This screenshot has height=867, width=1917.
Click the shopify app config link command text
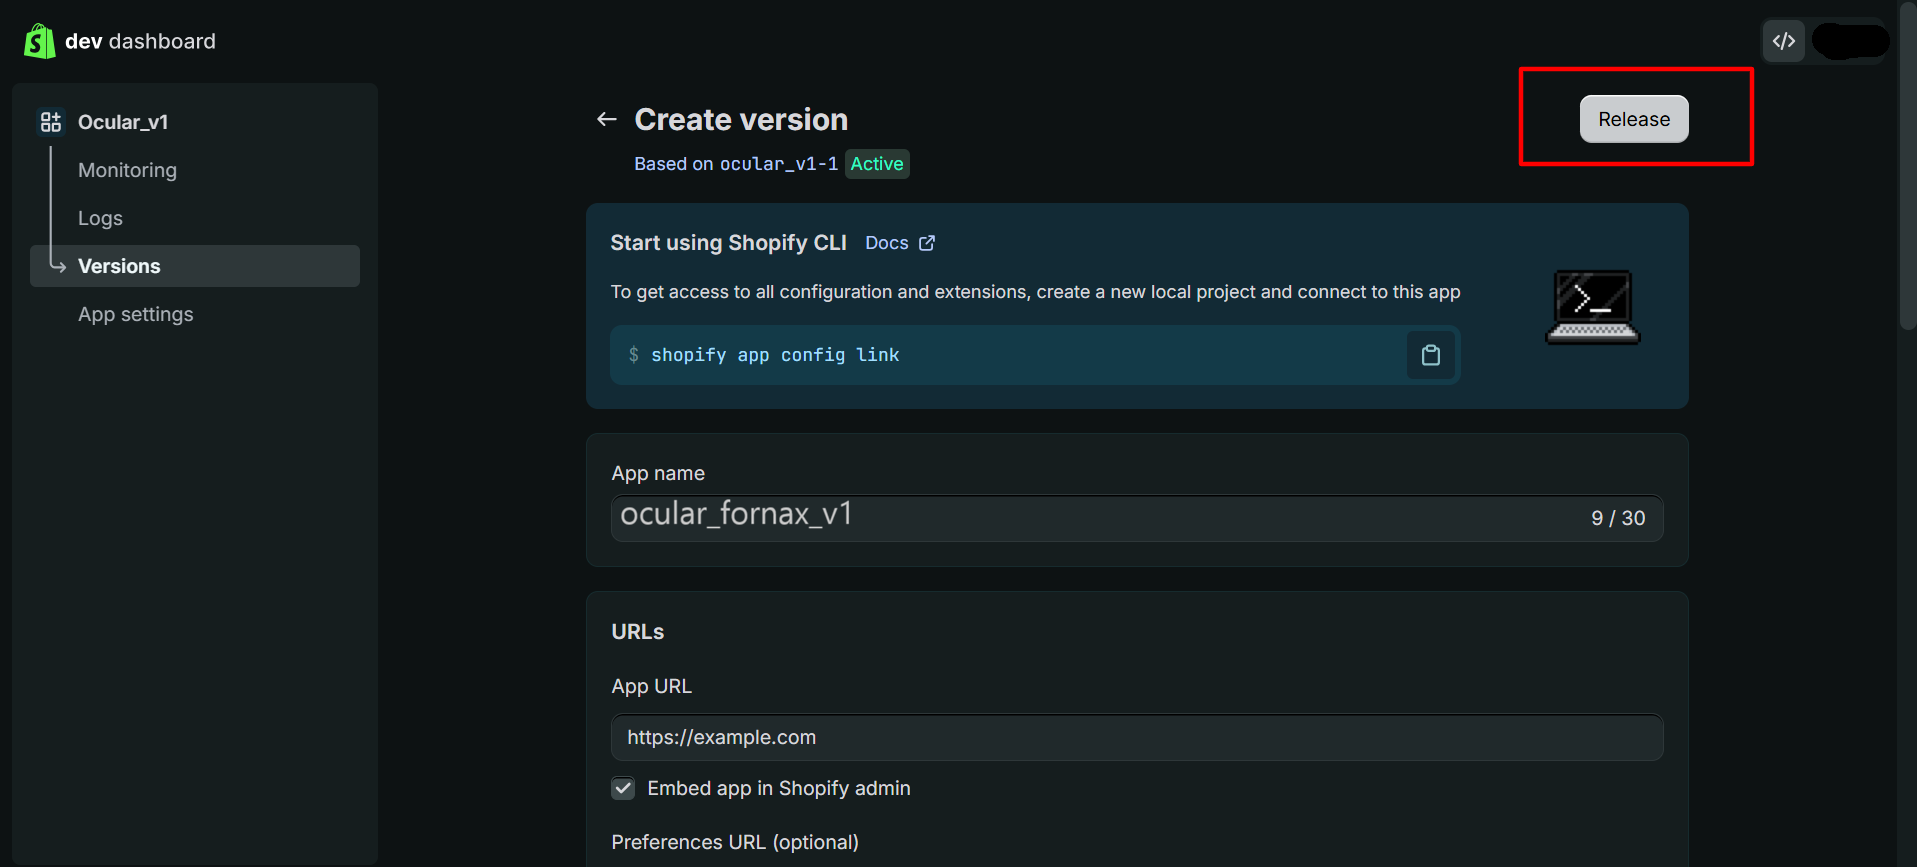coord(775,355)
